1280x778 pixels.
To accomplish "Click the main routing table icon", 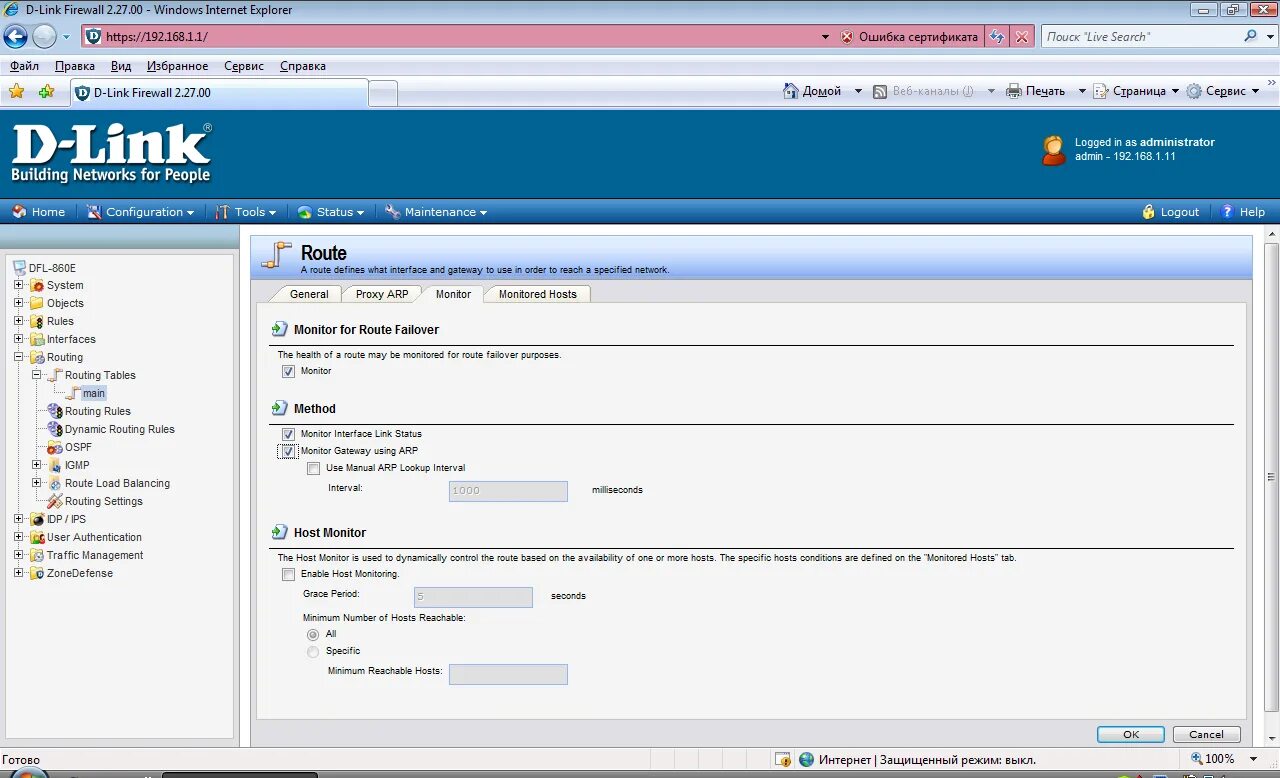I will pos(73,393).
